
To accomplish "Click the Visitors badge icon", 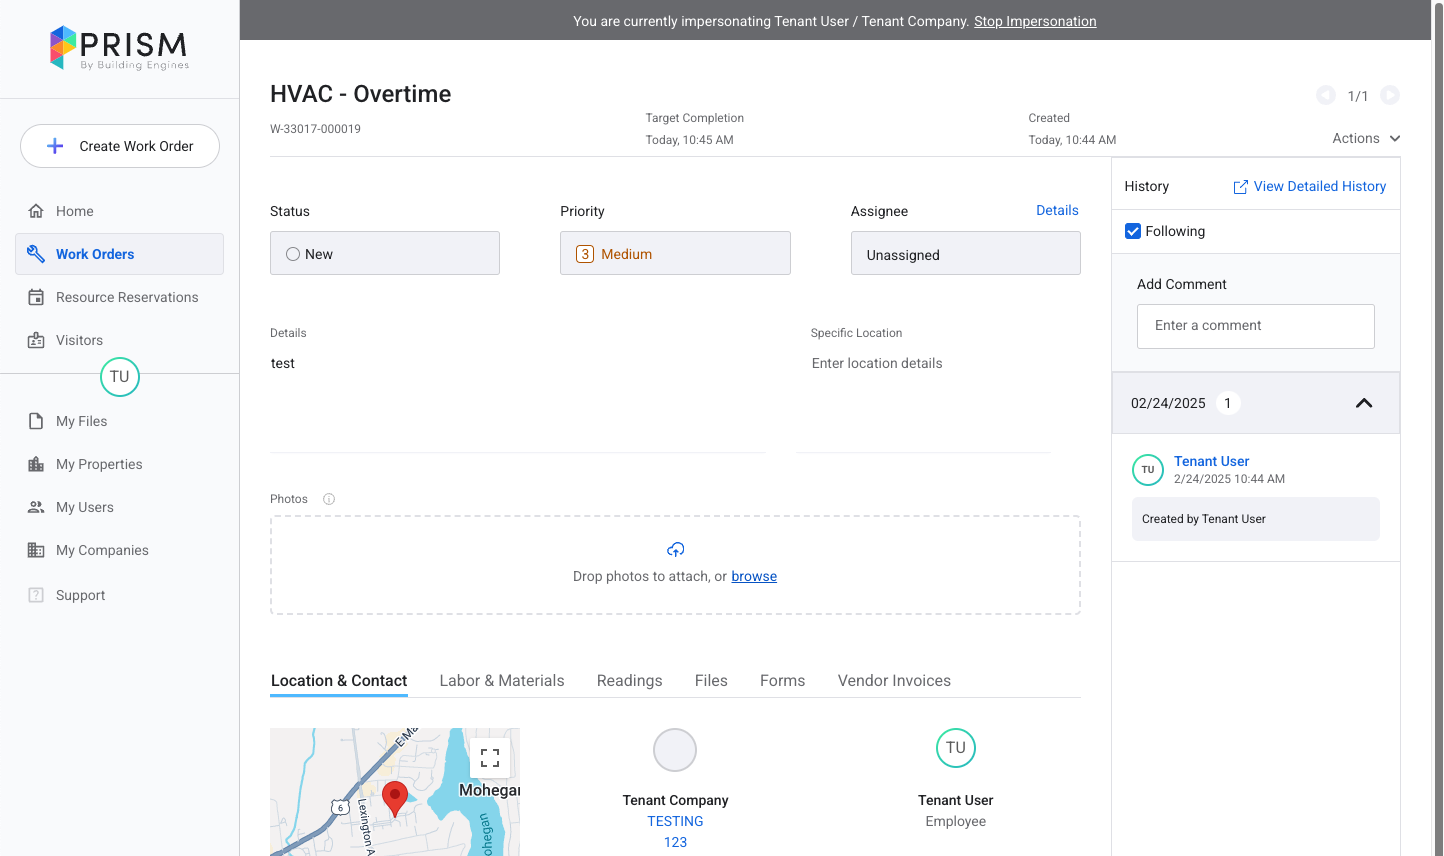I will pos(36,340).
